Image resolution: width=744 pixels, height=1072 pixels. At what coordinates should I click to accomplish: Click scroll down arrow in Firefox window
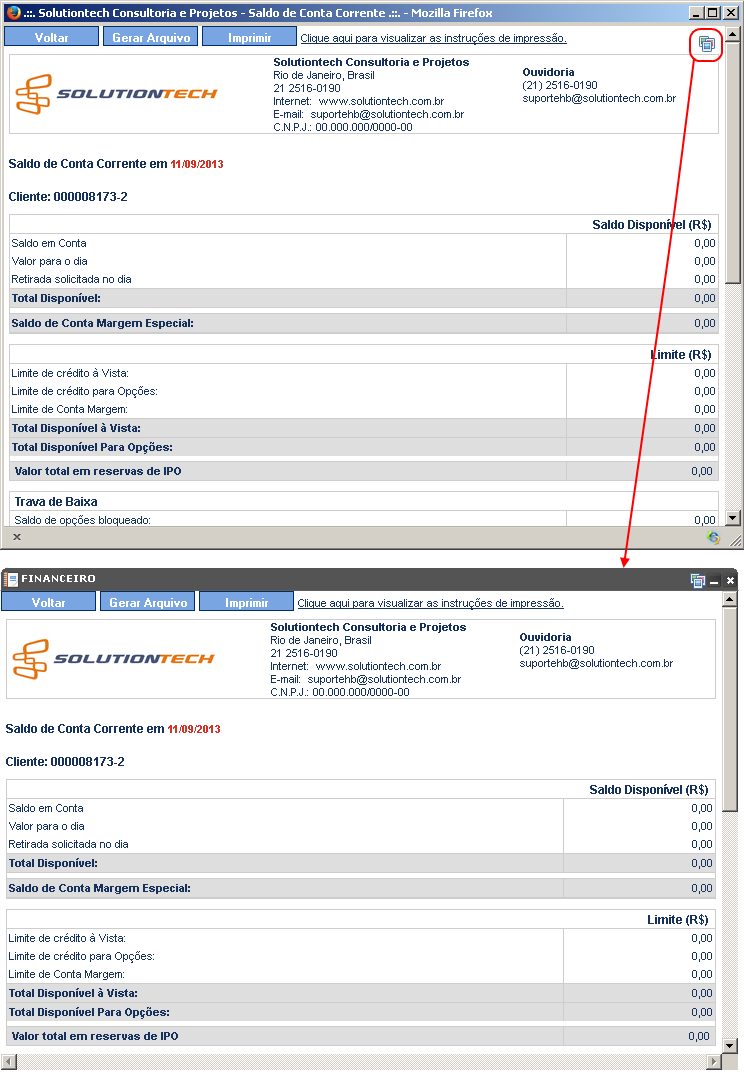[x=732, y=518]
